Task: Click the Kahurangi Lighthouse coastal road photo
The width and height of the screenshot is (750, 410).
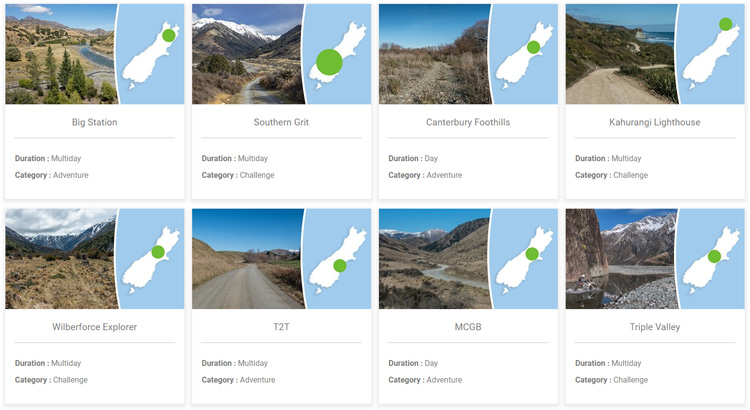Action: (619, 55)
